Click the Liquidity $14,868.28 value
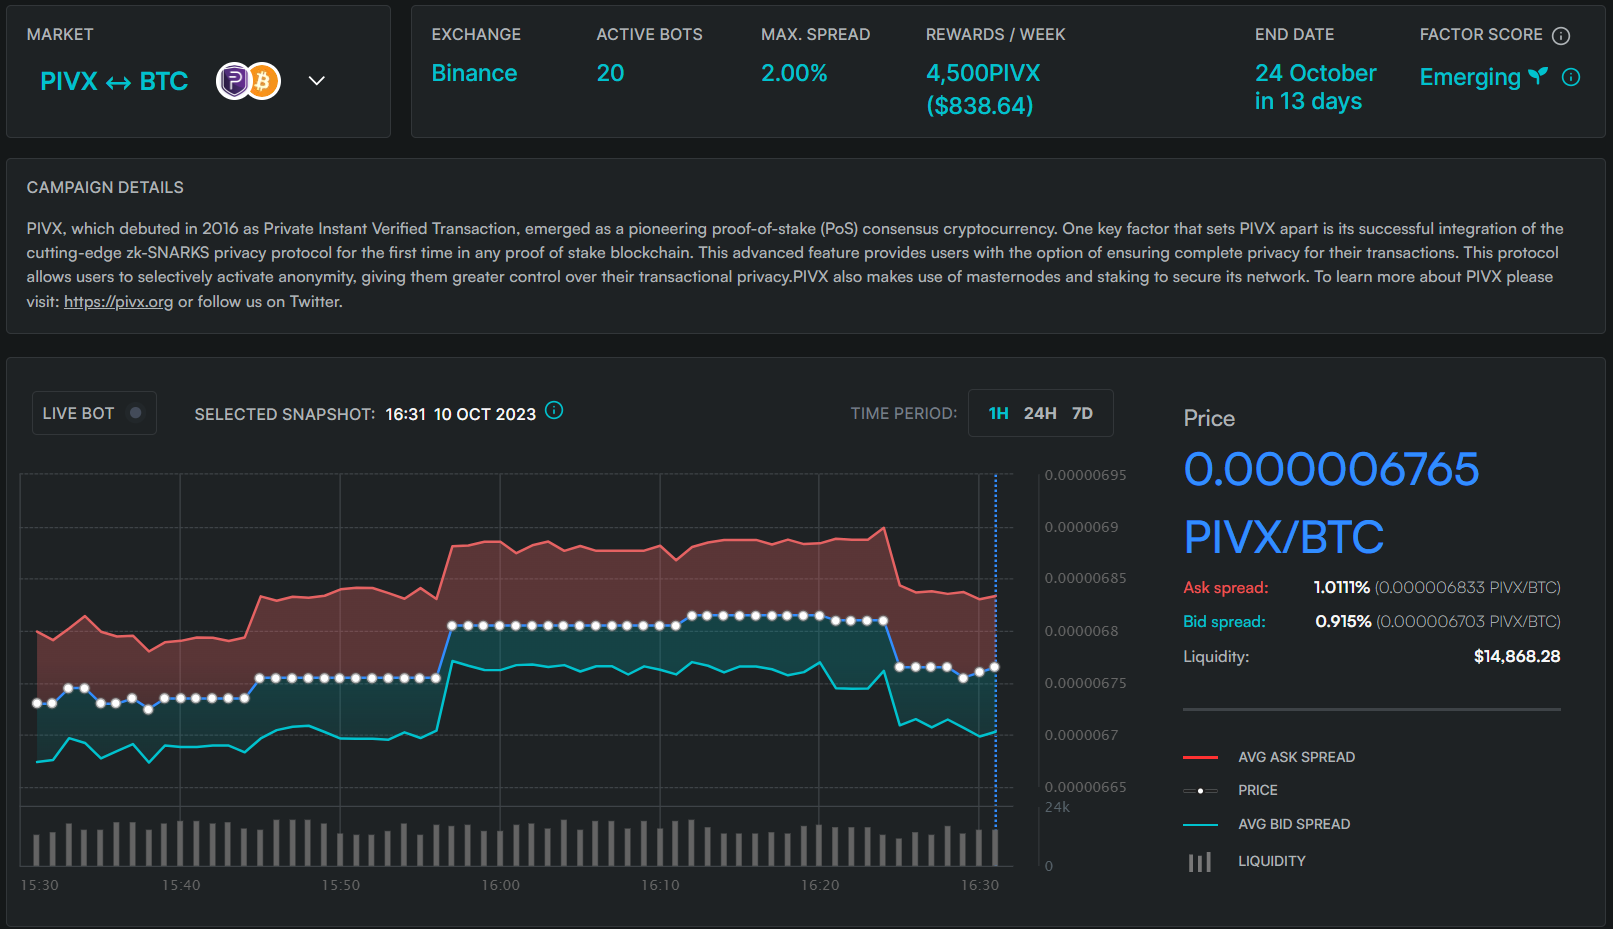 (1516, 656)
